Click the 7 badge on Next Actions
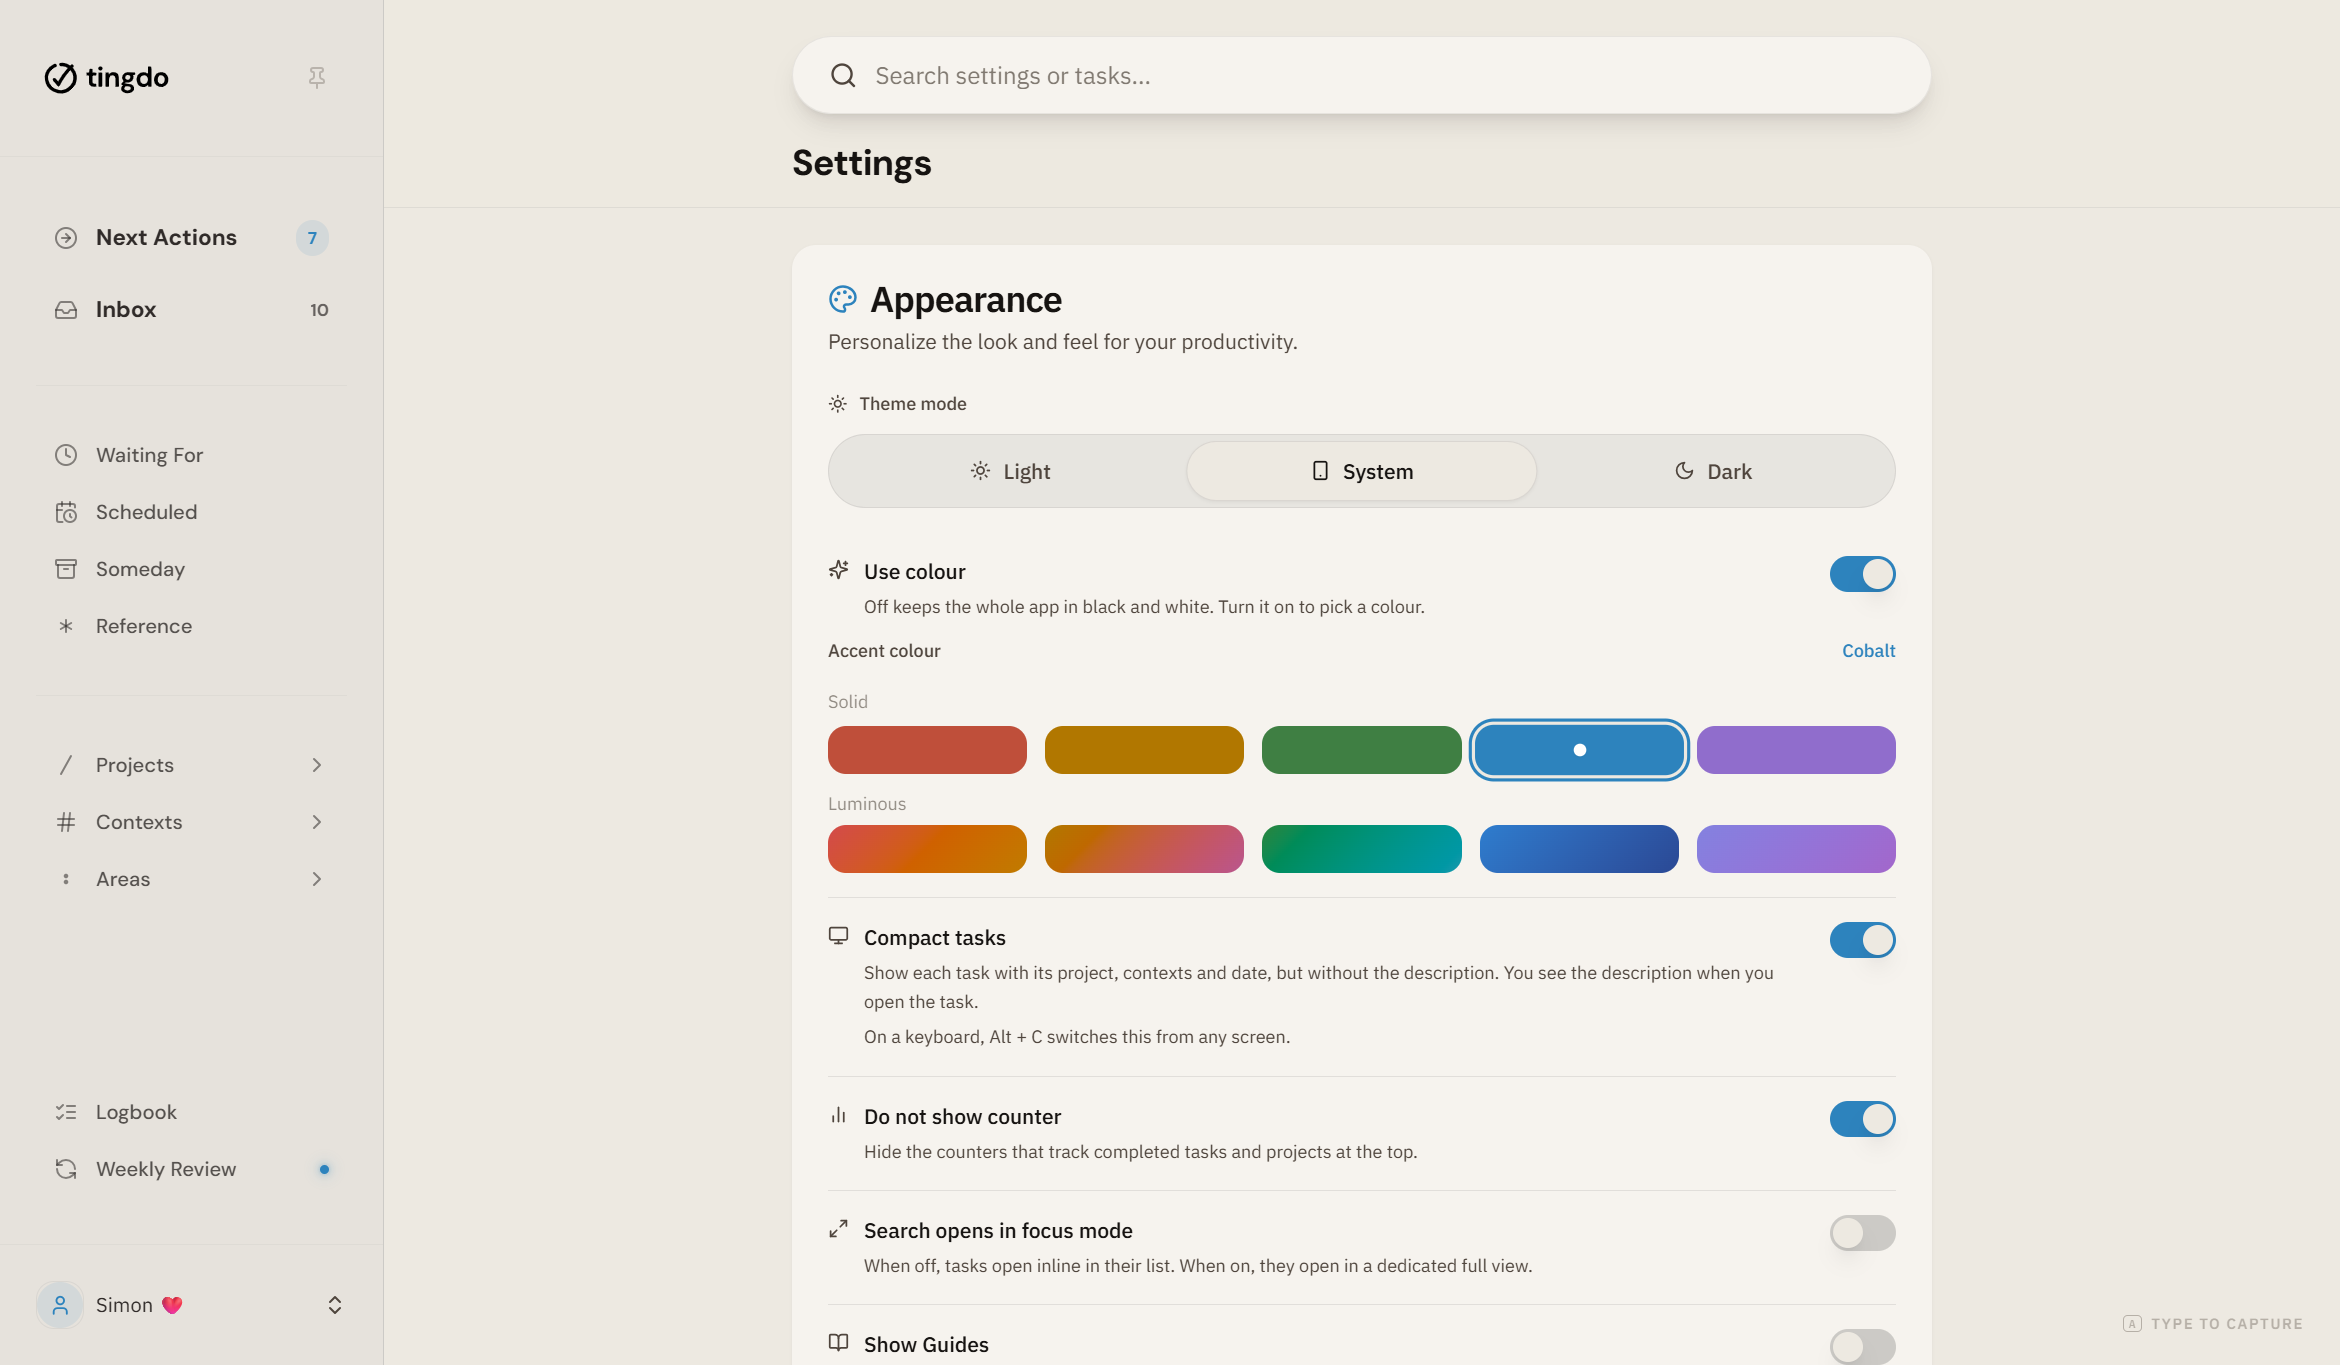This screenshot has height=1365, width=2340. click(x=312, y=238)
